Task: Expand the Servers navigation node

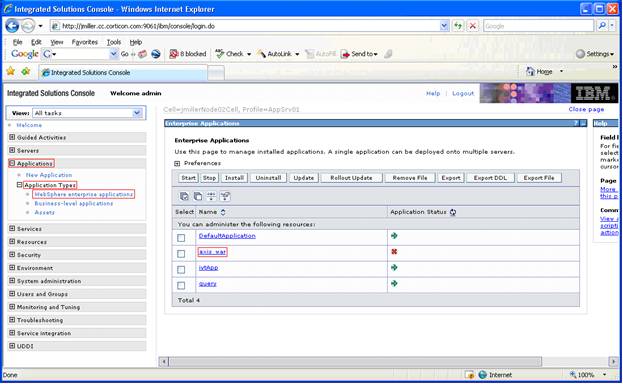Action: (12, 150)
